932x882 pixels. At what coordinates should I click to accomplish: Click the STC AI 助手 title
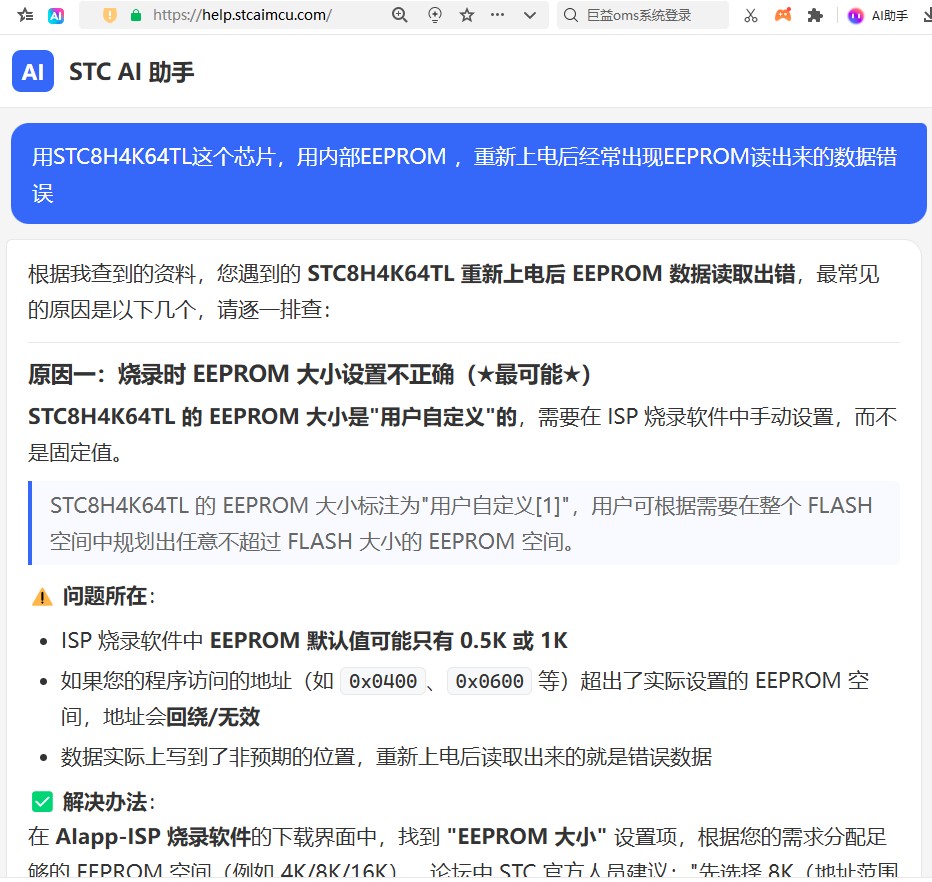[131, 72]
